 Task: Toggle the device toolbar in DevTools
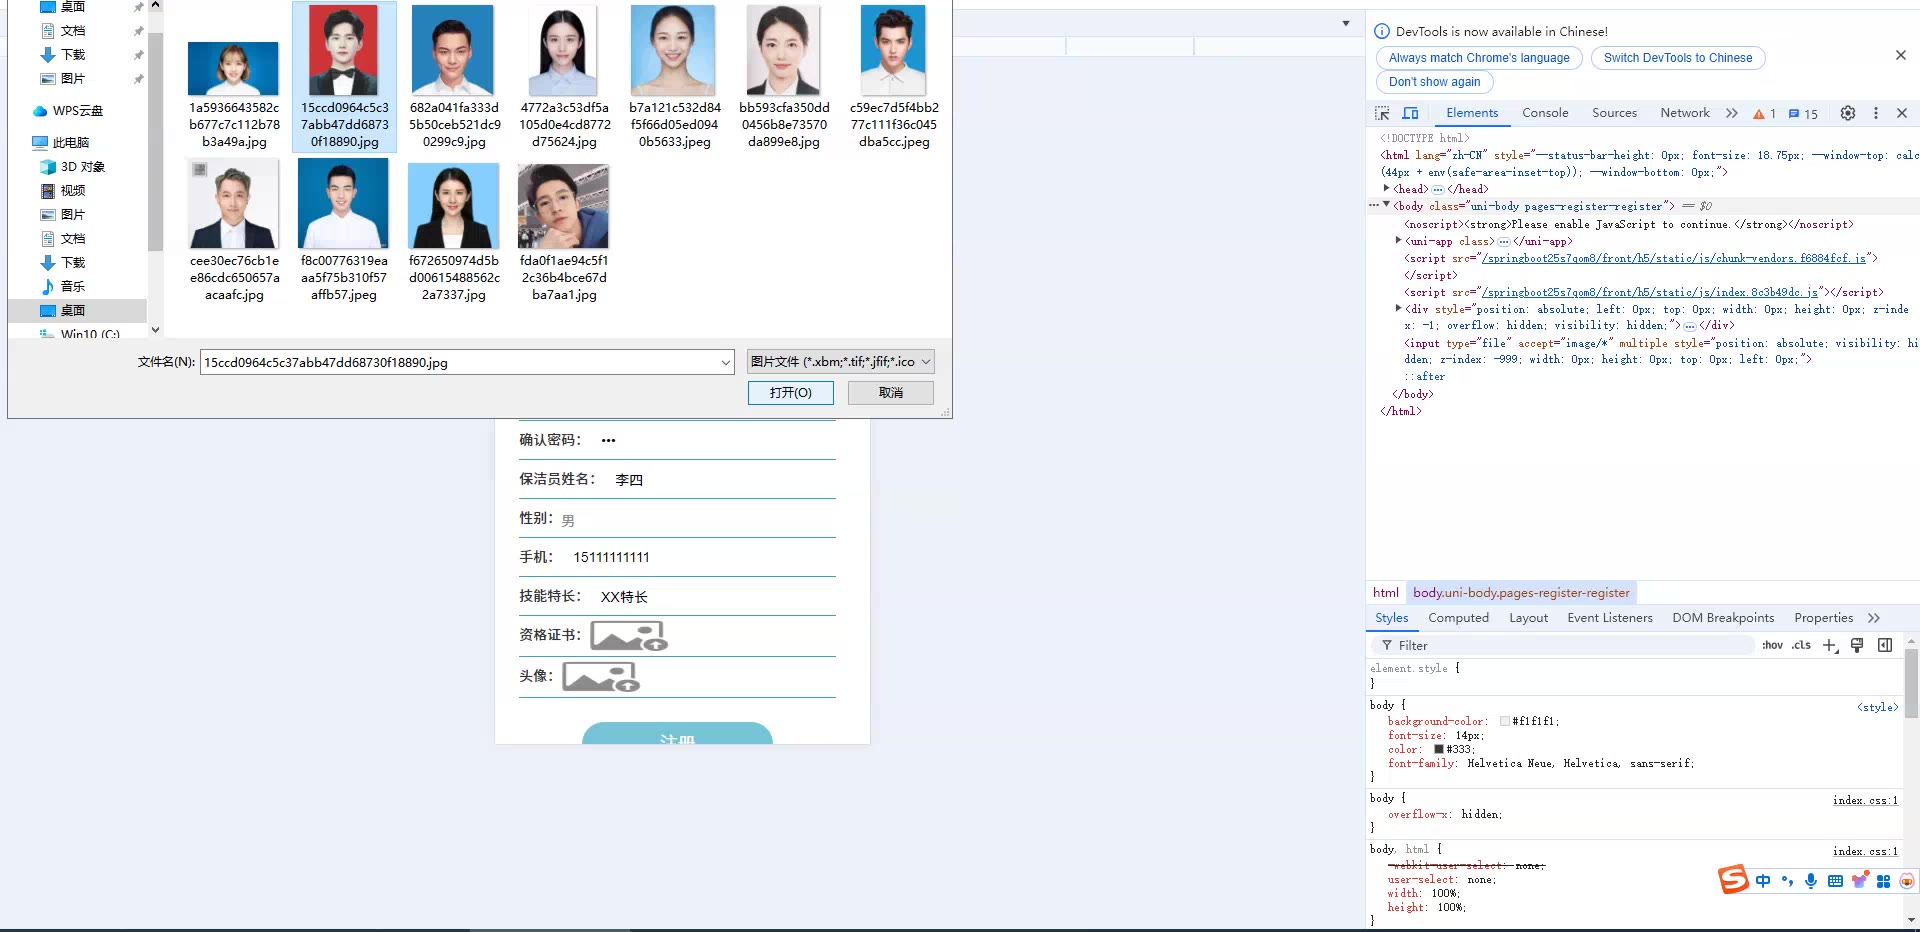click(x=1410, y=113)
